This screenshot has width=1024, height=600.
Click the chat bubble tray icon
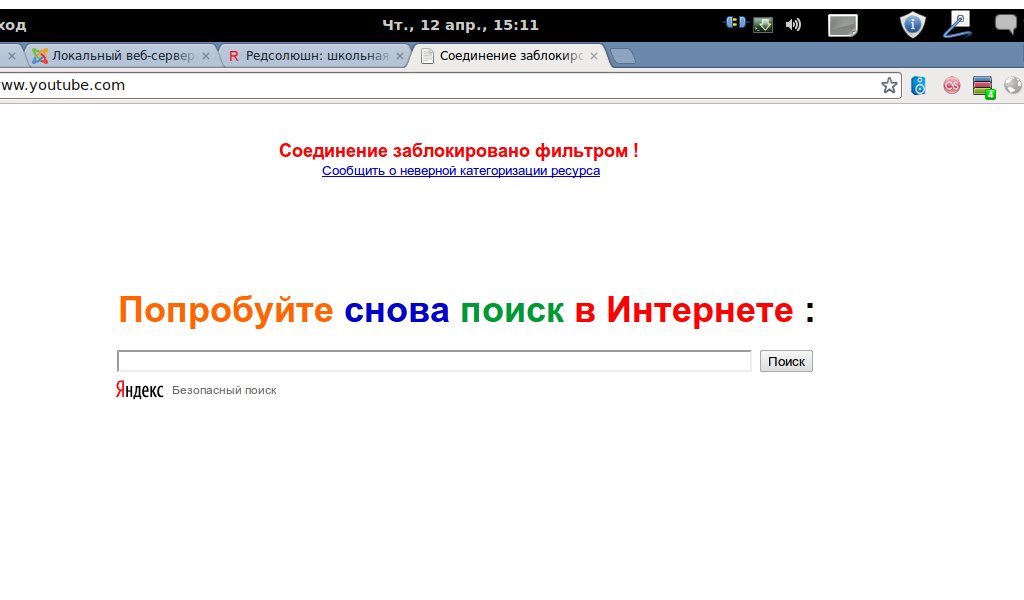1005,25
